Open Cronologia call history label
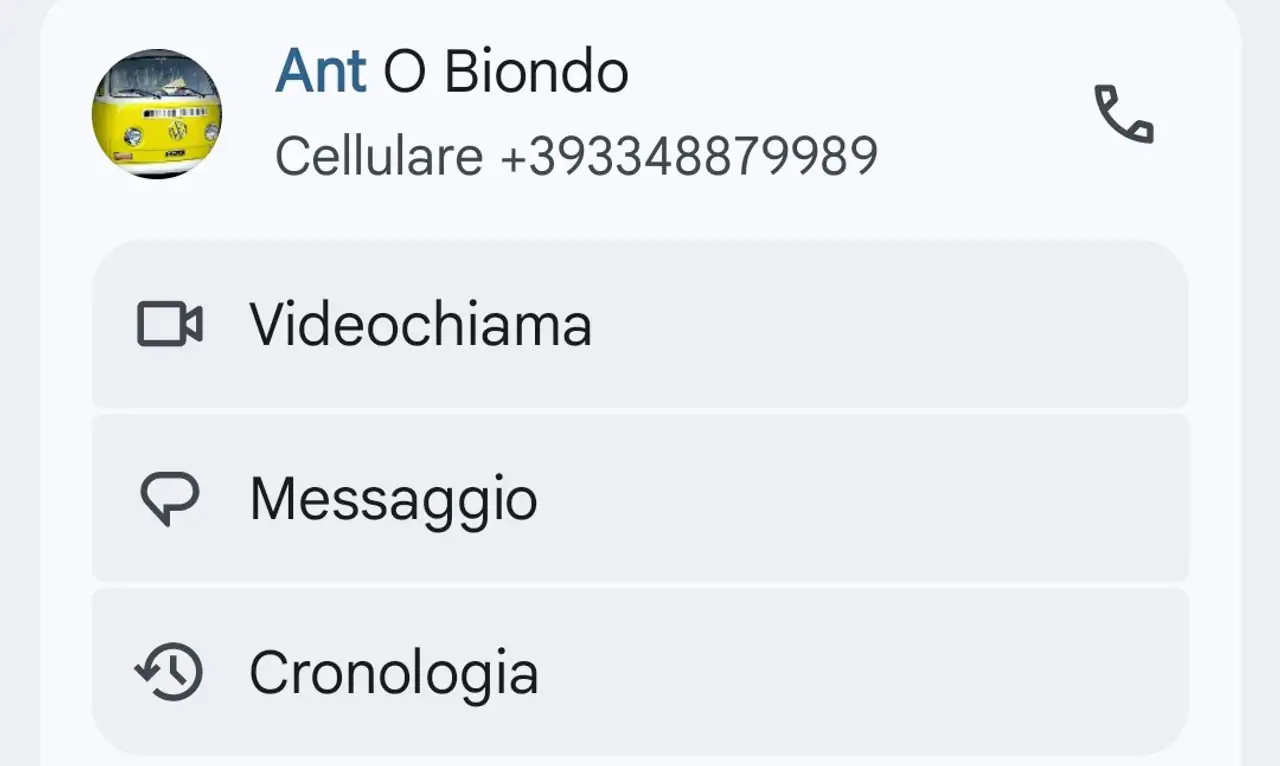Viewport: 1280px width, 766px height. [393, 672]
